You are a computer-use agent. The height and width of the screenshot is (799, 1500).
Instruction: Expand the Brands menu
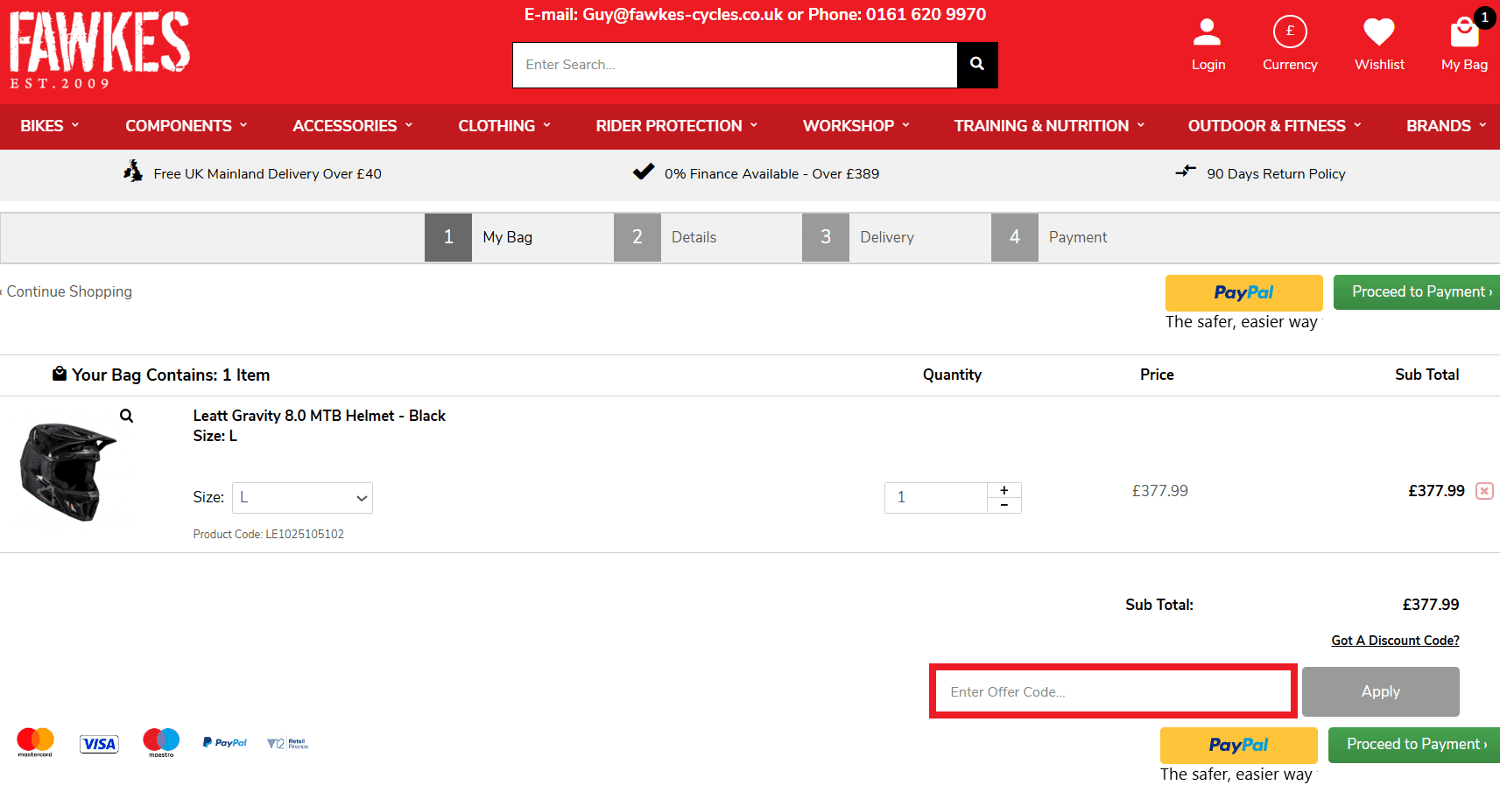coord(1447,126)
